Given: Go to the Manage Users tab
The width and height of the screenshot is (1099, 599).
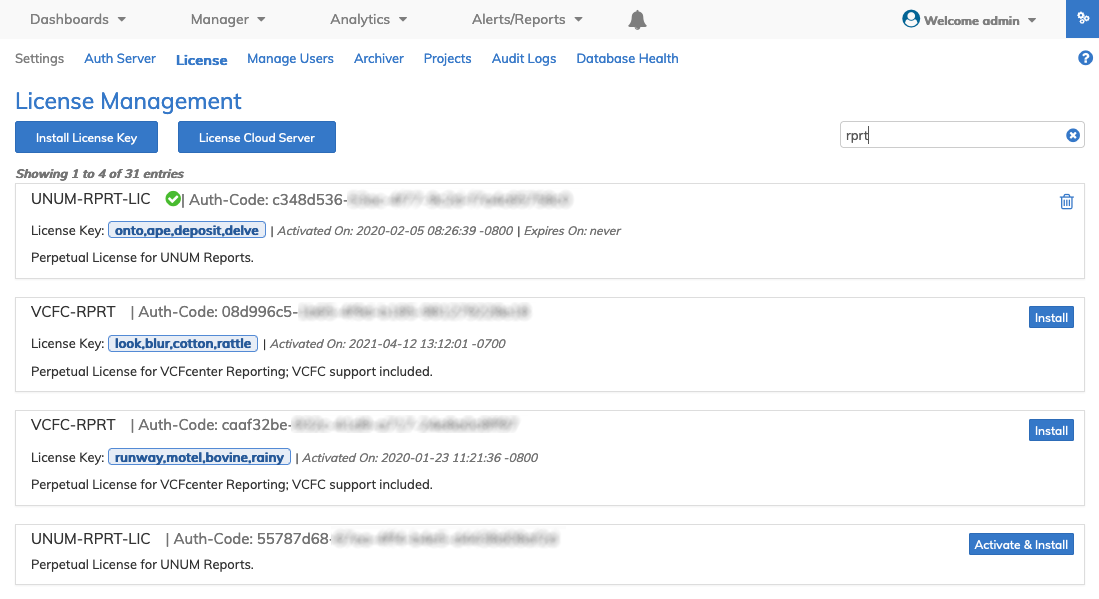Looking at the screenshot, I should (290, 59).
